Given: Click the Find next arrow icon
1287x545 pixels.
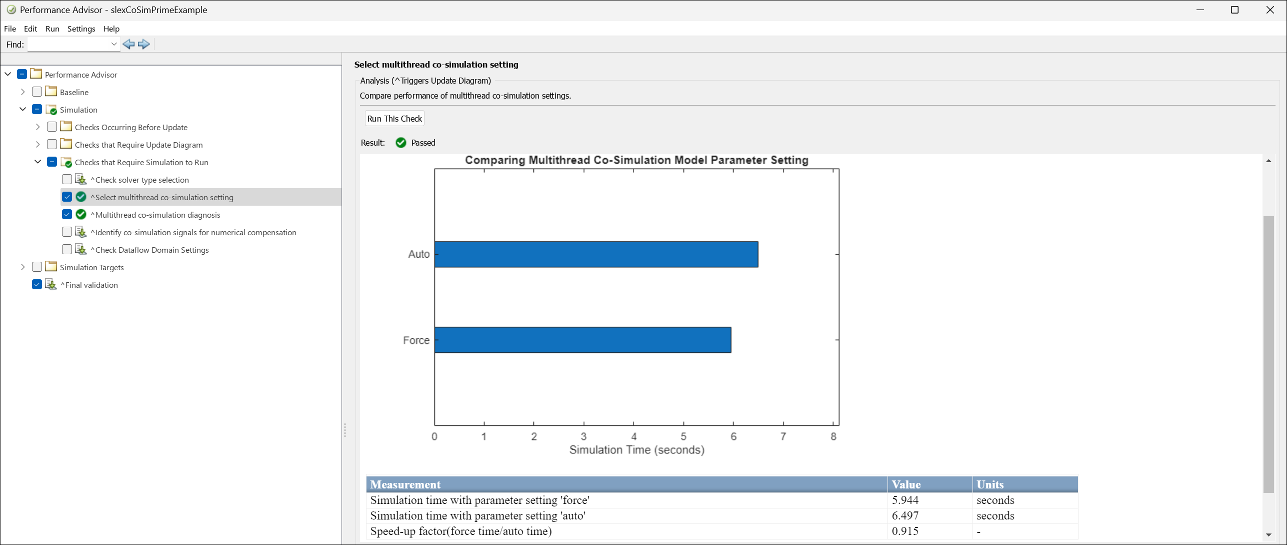Looking at the screenshot, I should click(x=144, y=44).
